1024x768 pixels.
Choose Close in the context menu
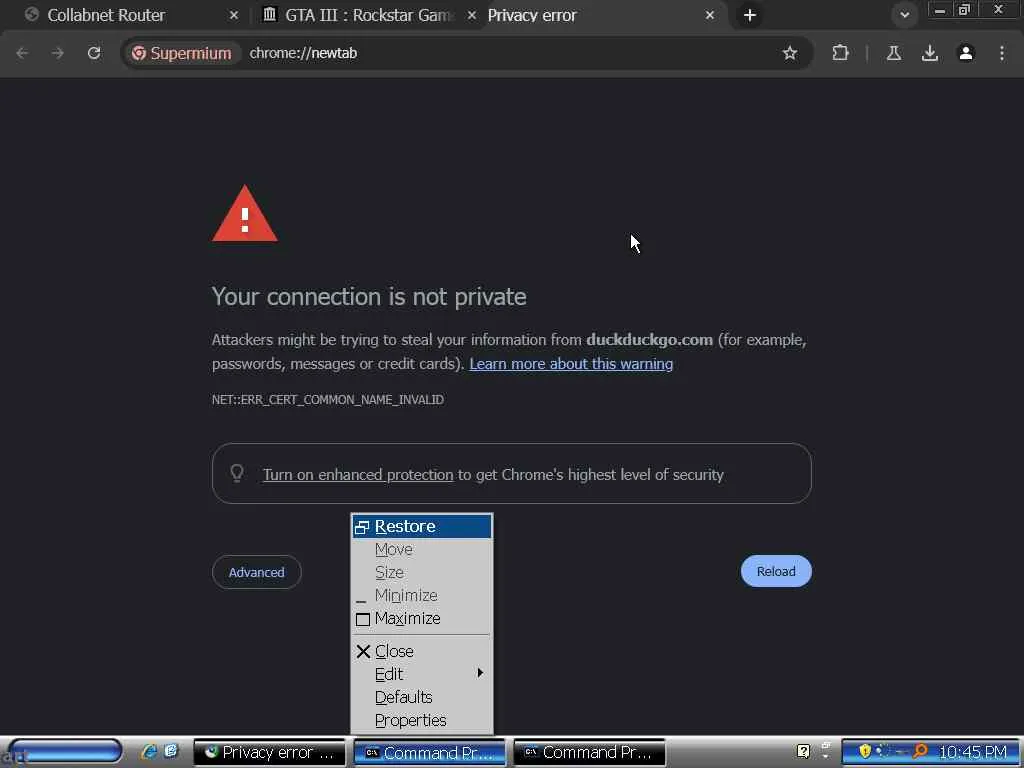(x=422, y=651)
